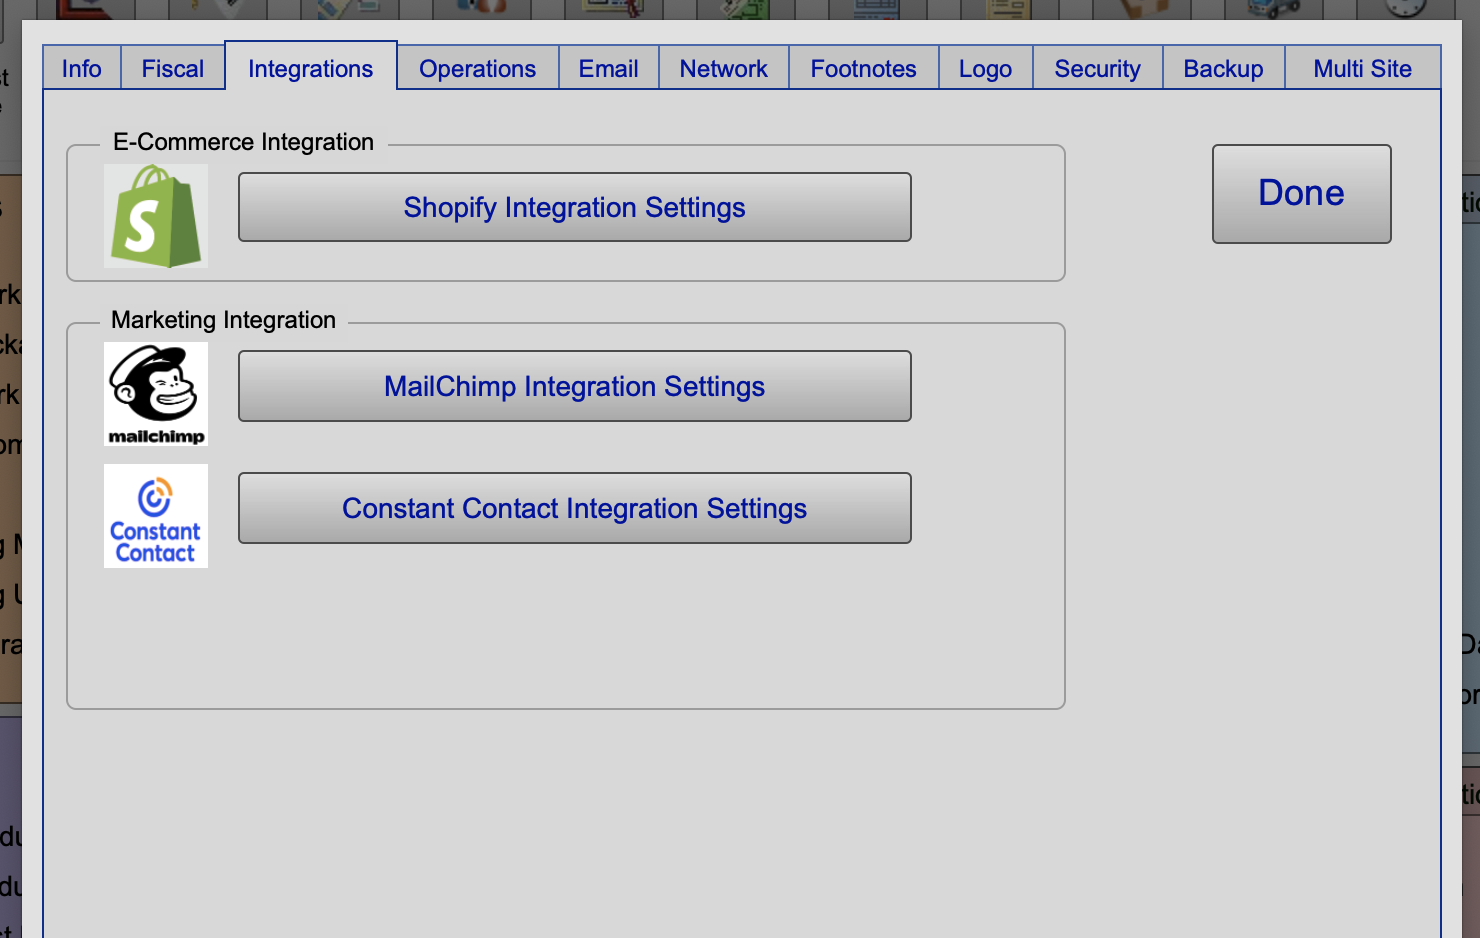Image resolution: width=1480 pixels, height=938 pixels.
Task: Select the Footnotes tab
Action: 864,69
